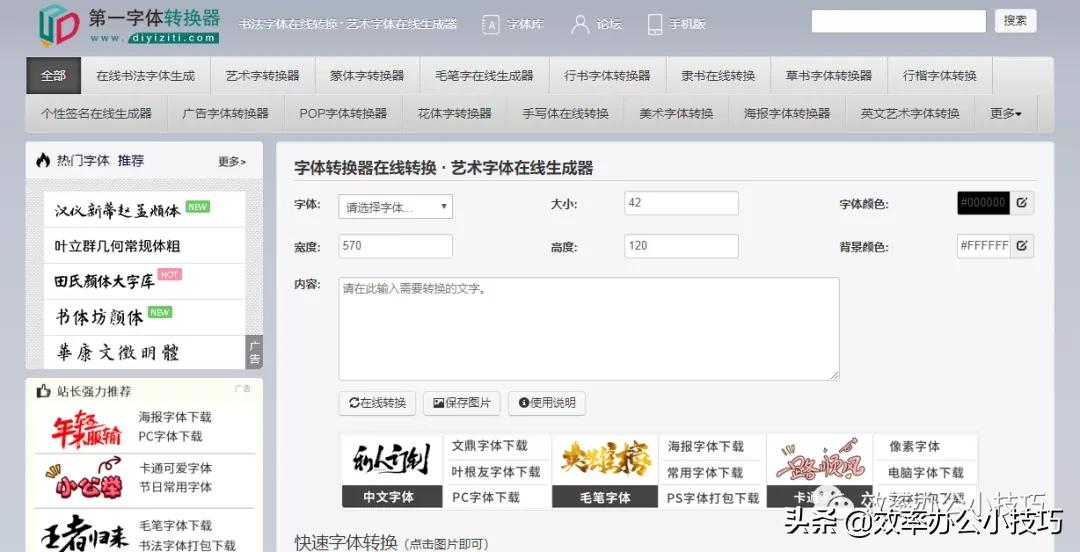
Task: Expand the 更多 dropdown in the navigation
Action: click(x=1006, y=114)
